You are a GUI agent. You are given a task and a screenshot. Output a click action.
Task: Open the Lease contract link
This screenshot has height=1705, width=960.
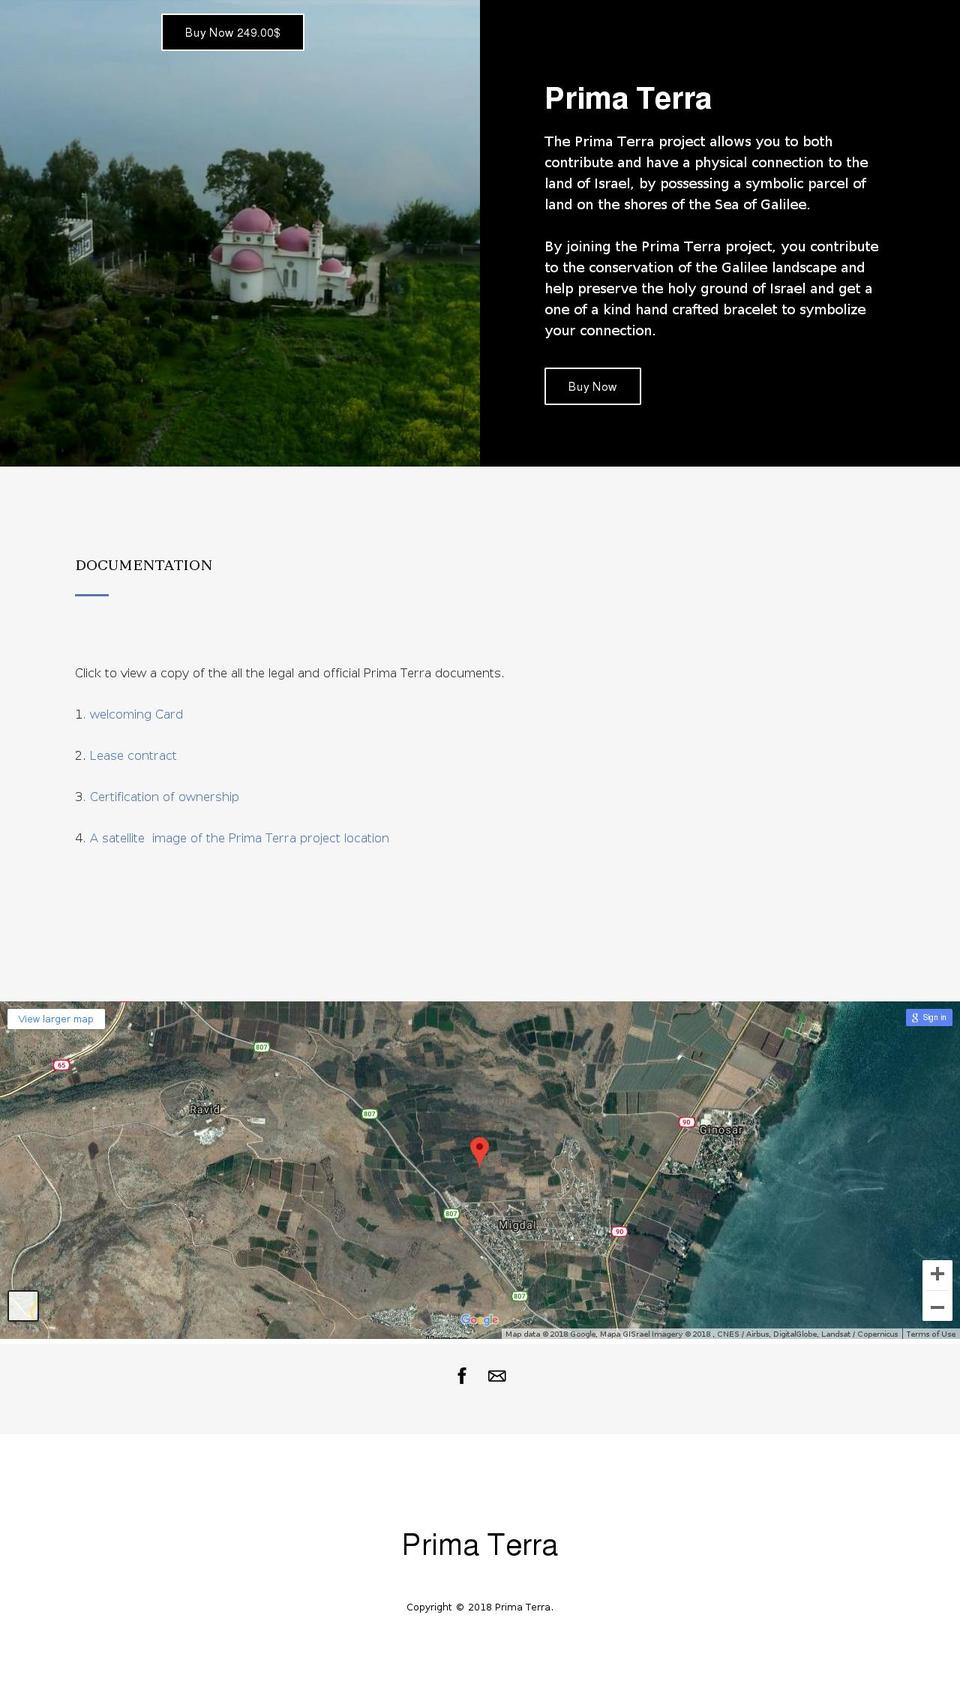[133, 755]
